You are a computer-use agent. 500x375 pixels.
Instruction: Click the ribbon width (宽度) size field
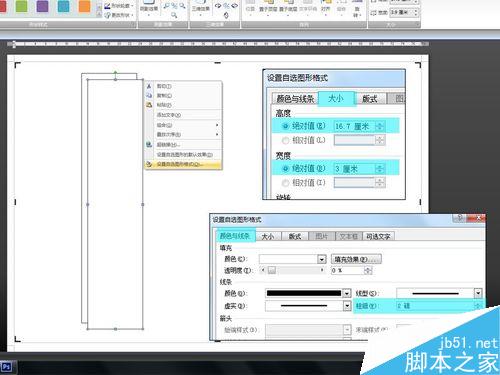(x=404, y=13)
